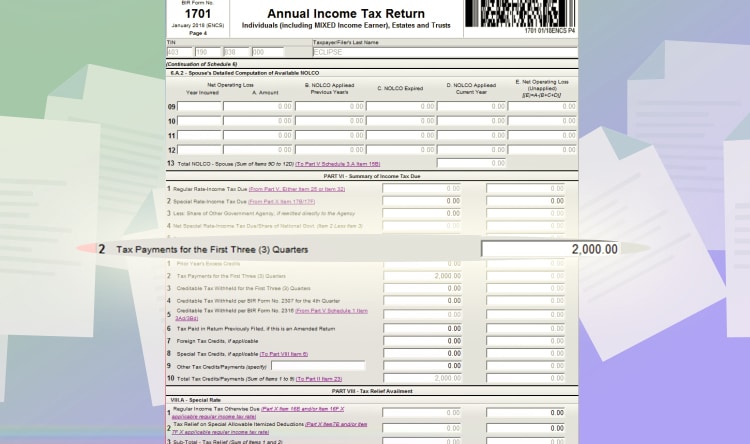Select first Form No. 2307 4th Quarter amount field

(422, 300)
